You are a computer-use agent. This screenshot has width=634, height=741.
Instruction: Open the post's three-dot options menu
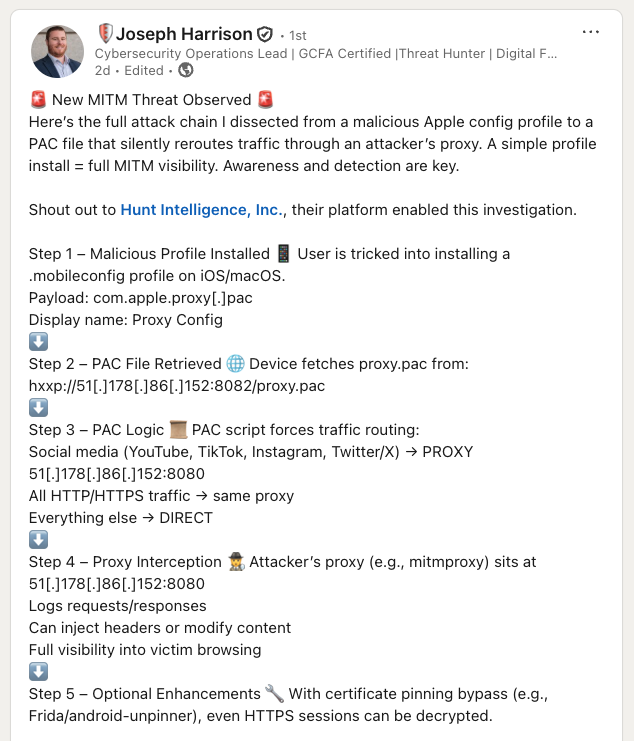pyautogui.click(x=591, y=32)
